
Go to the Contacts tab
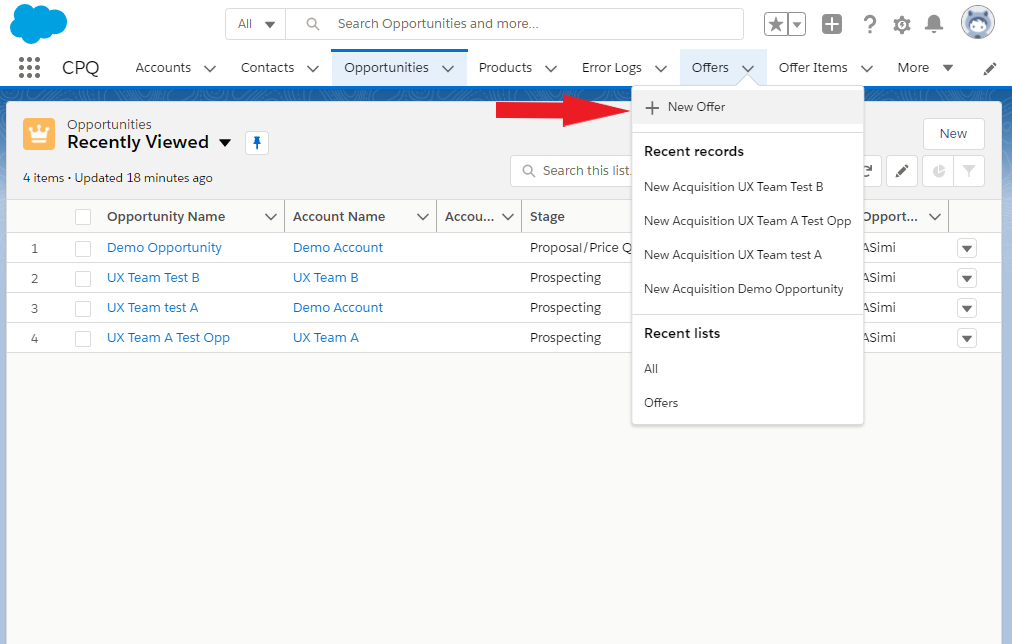[267, 68]
